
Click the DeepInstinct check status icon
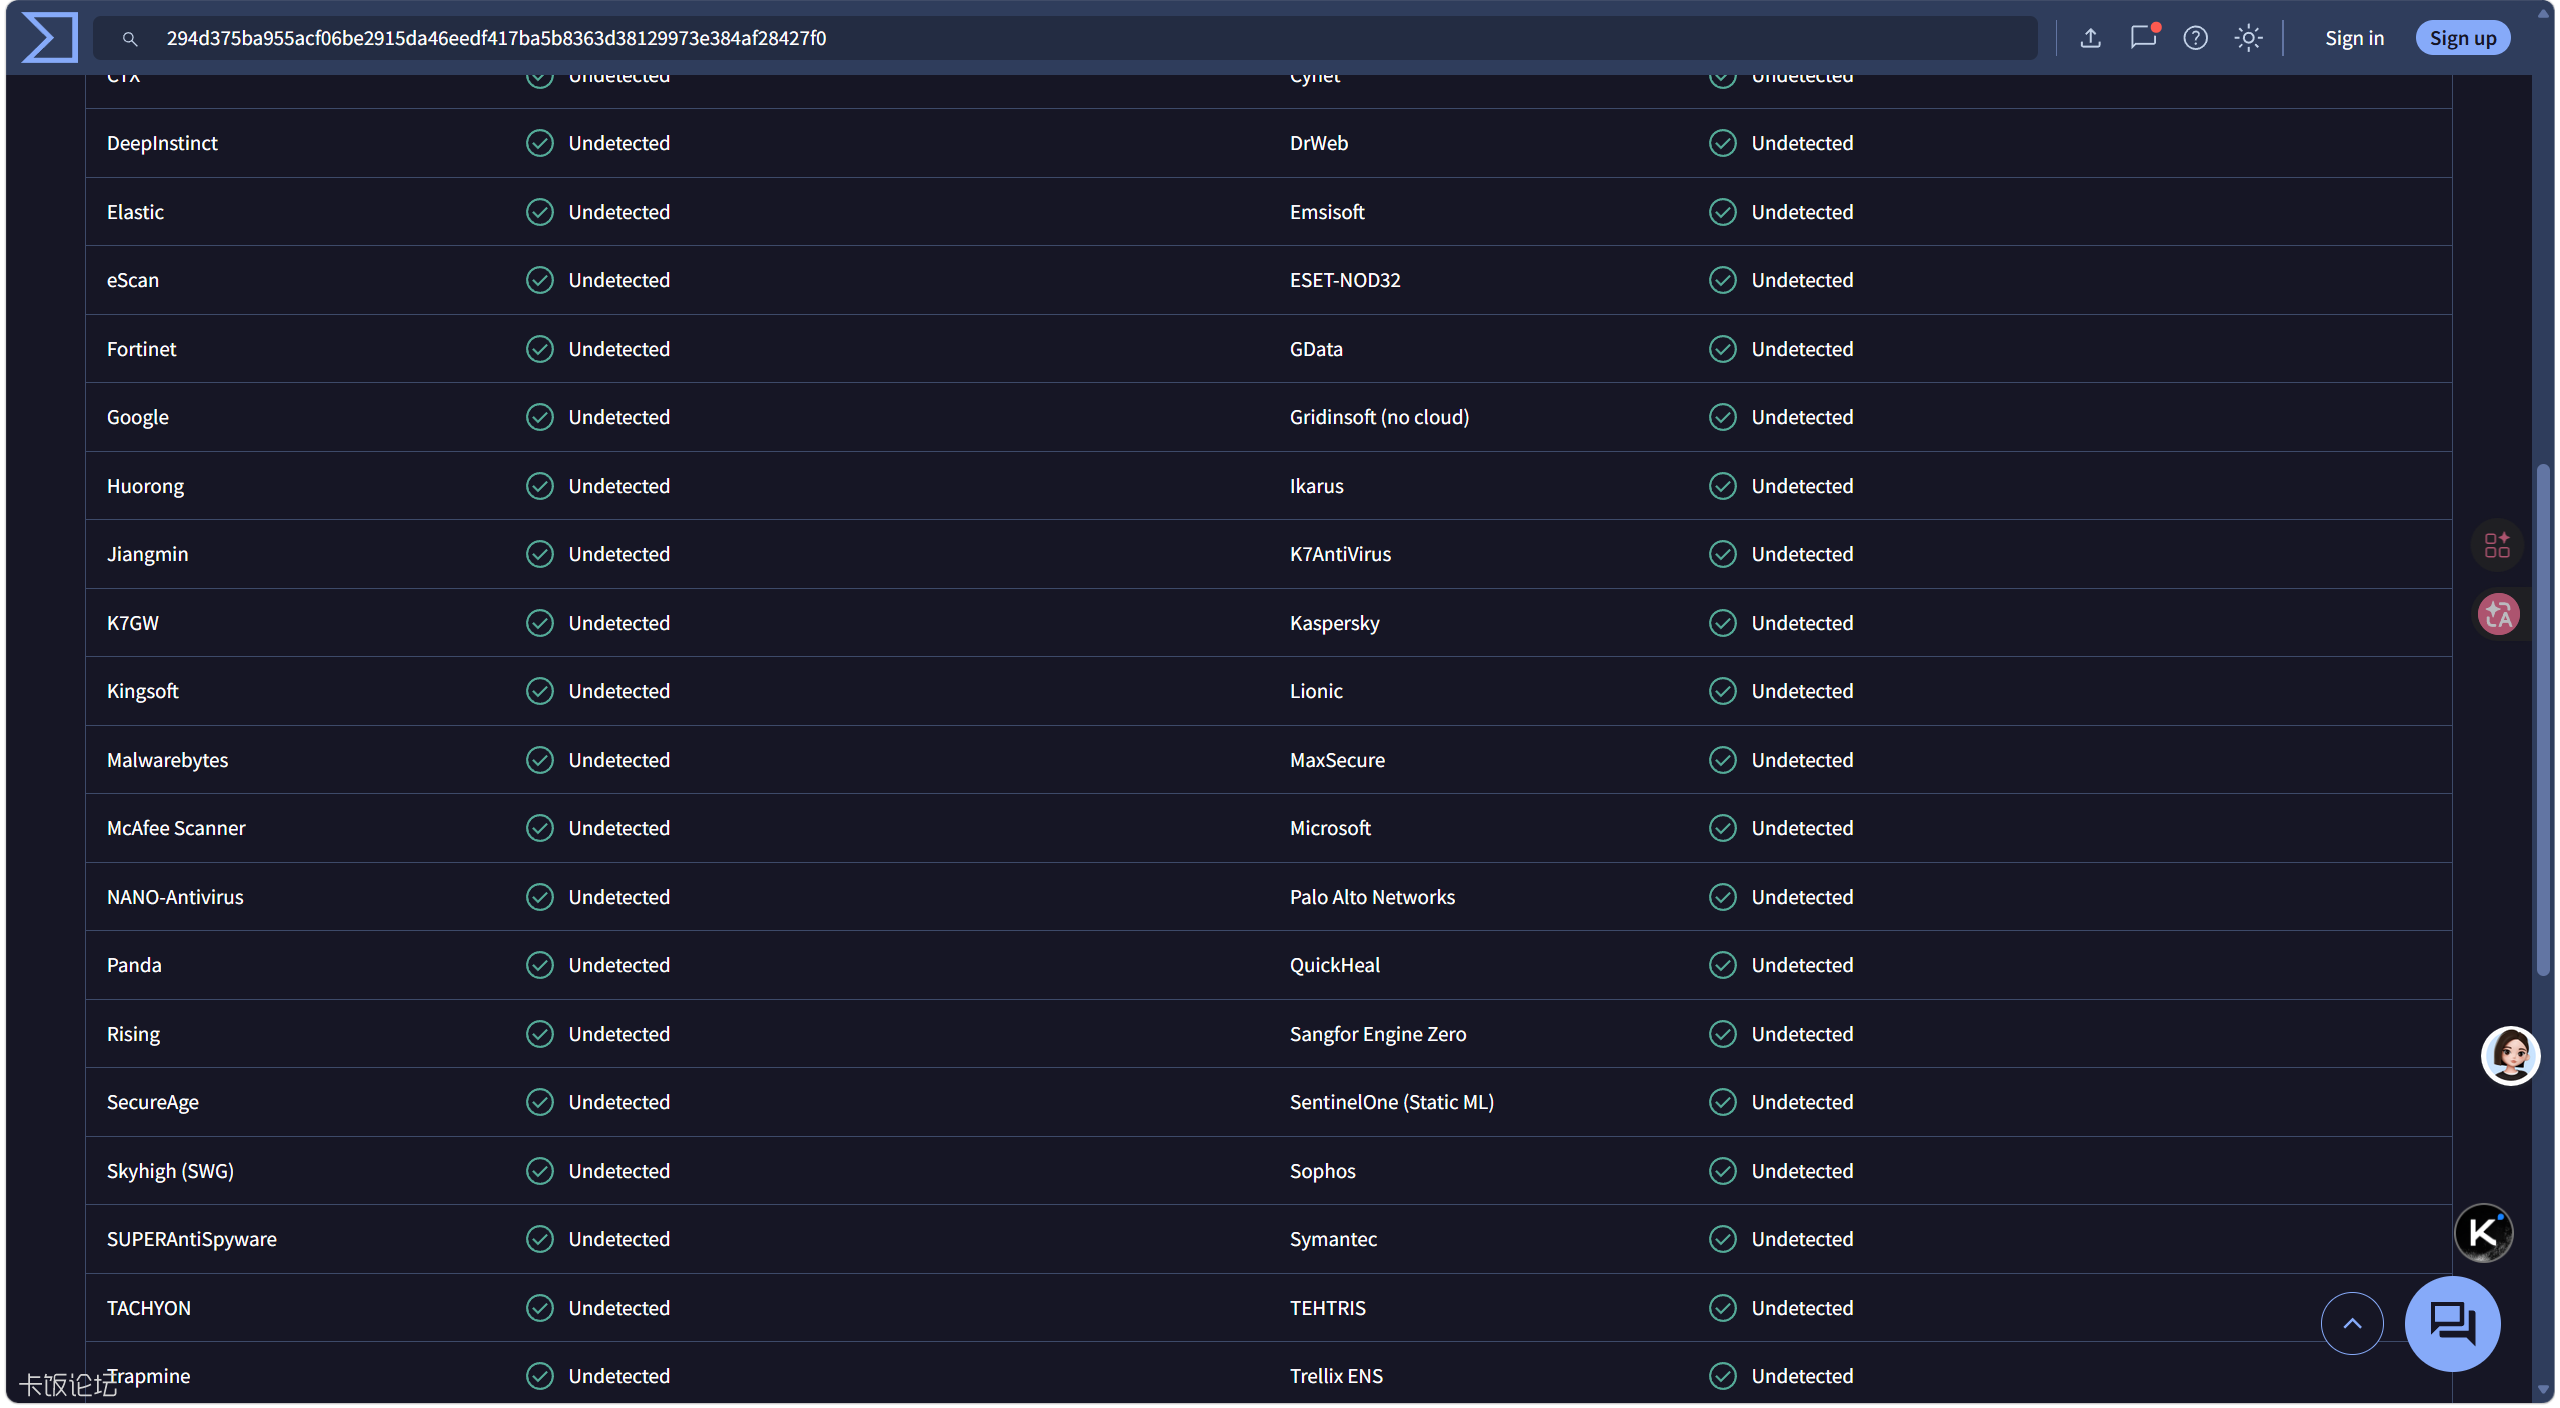point(540,143)
